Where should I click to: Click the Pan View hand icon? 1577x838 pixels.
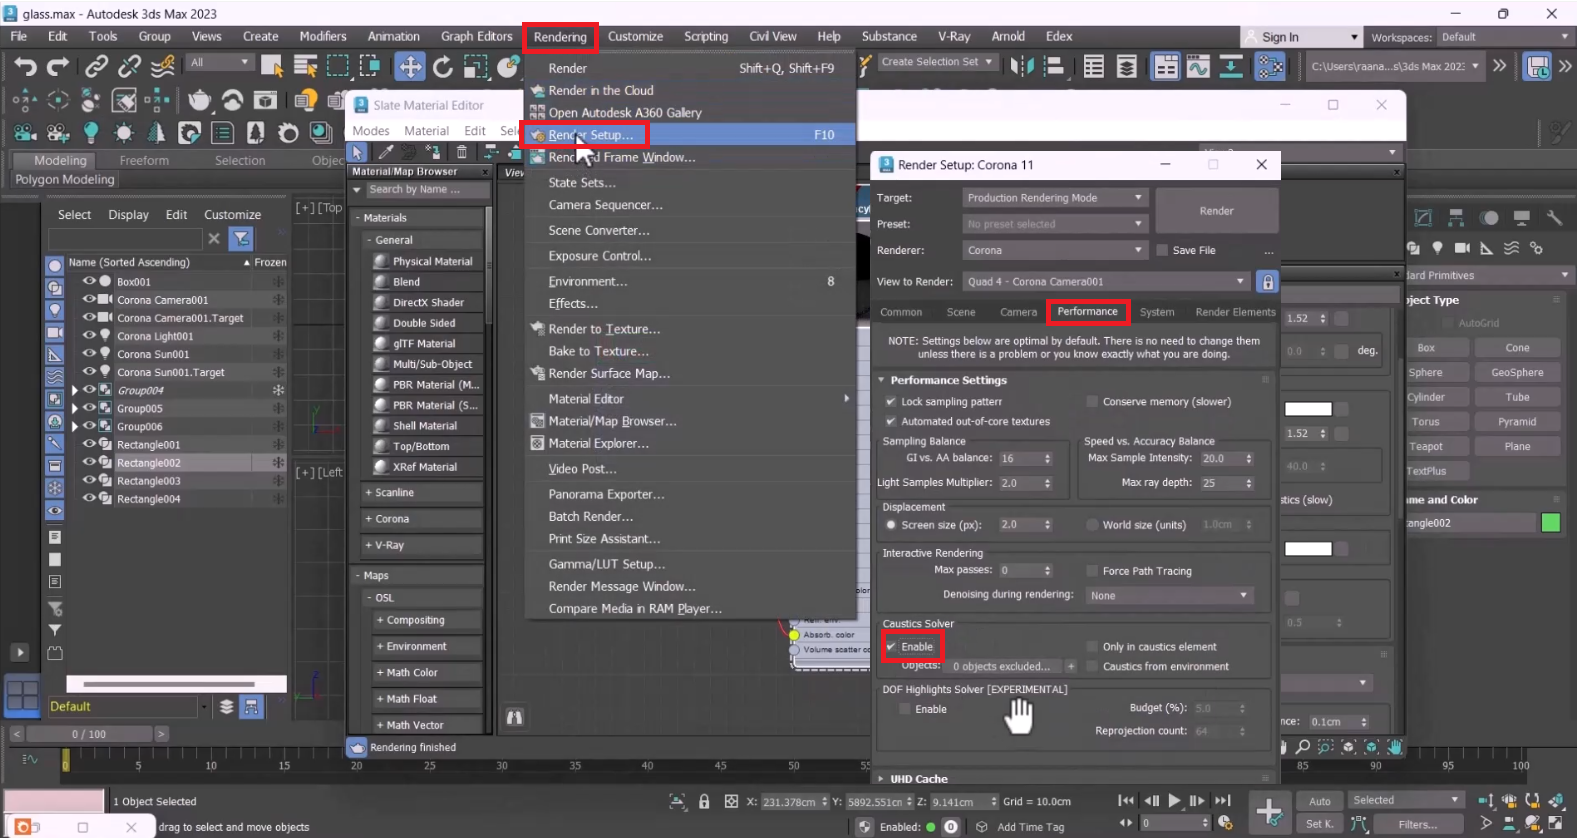[x=1394, y=747]
